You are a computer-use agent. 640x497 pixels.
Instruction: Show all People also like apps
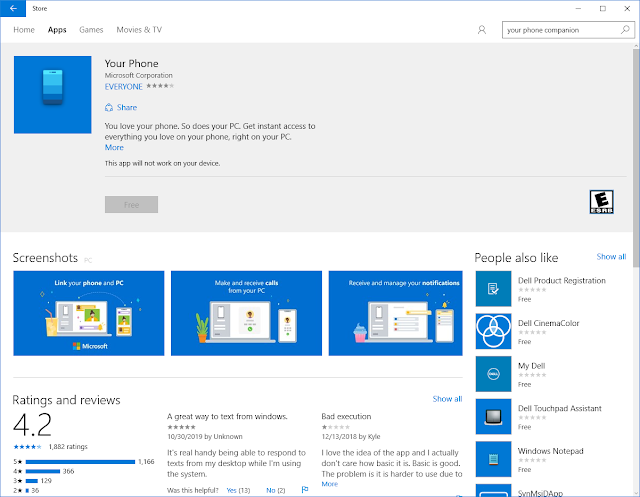[x=611, y=257]
